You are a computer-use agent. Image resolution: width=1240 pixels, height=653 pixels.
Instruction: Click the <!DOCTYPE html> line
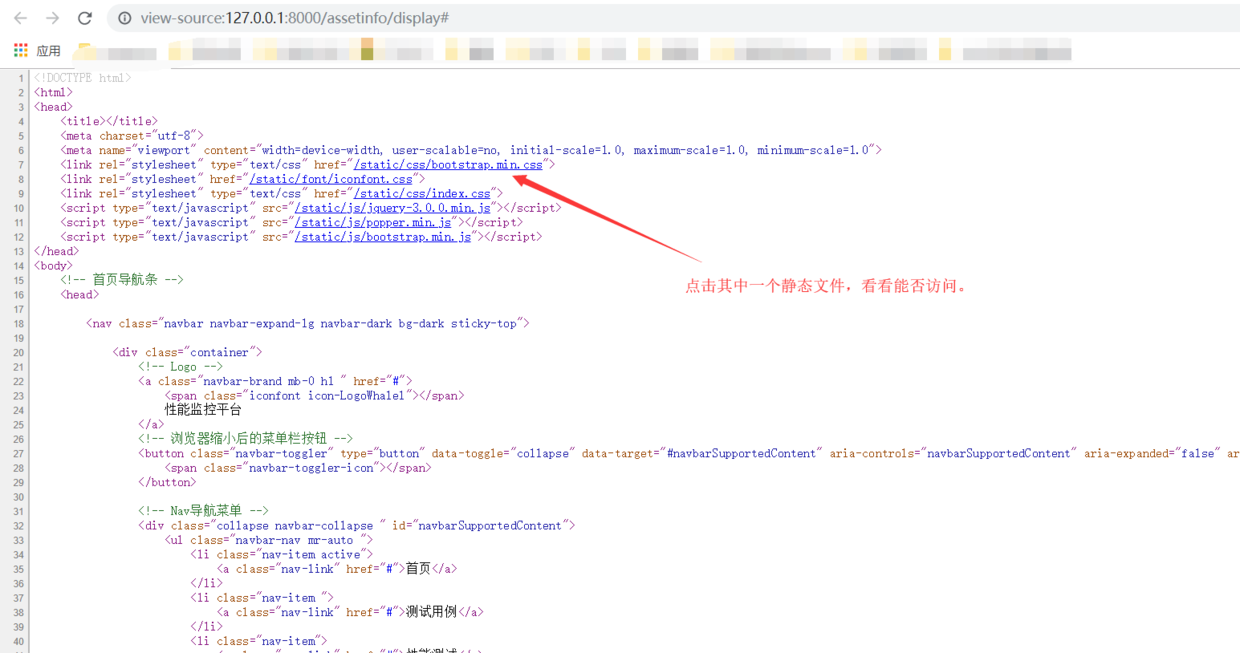coord(83,78)
